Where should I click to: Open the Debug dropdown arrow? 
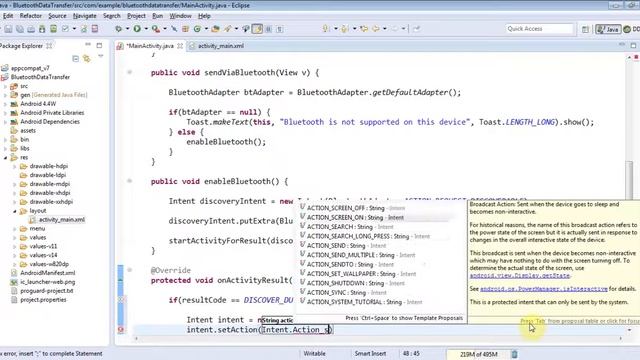(127, 29)
